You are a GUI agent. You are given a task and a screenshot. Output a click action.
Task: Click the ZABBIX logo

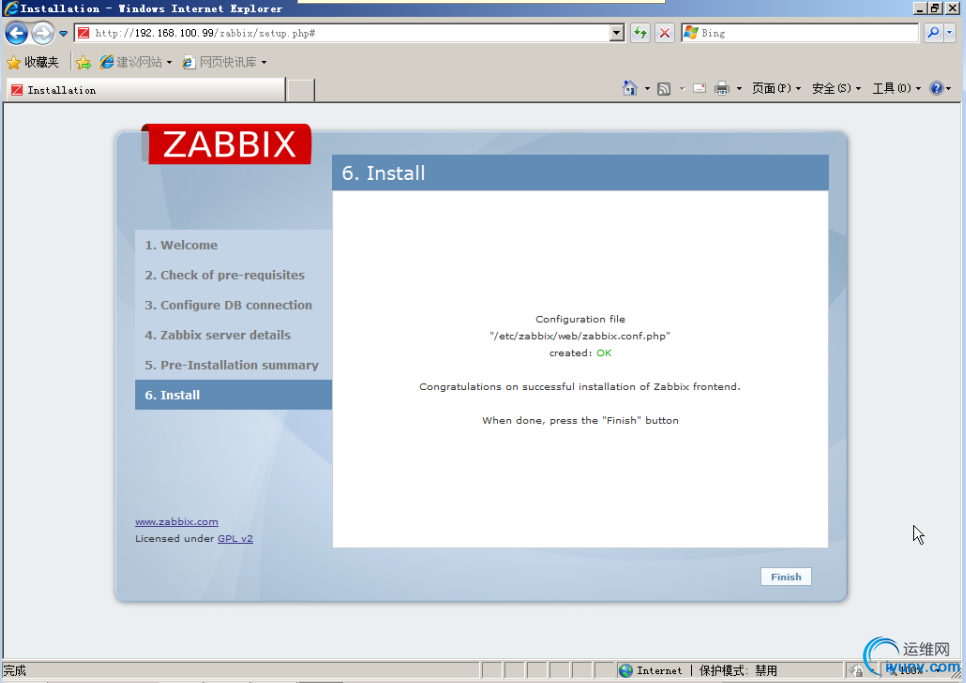point(227,144)
